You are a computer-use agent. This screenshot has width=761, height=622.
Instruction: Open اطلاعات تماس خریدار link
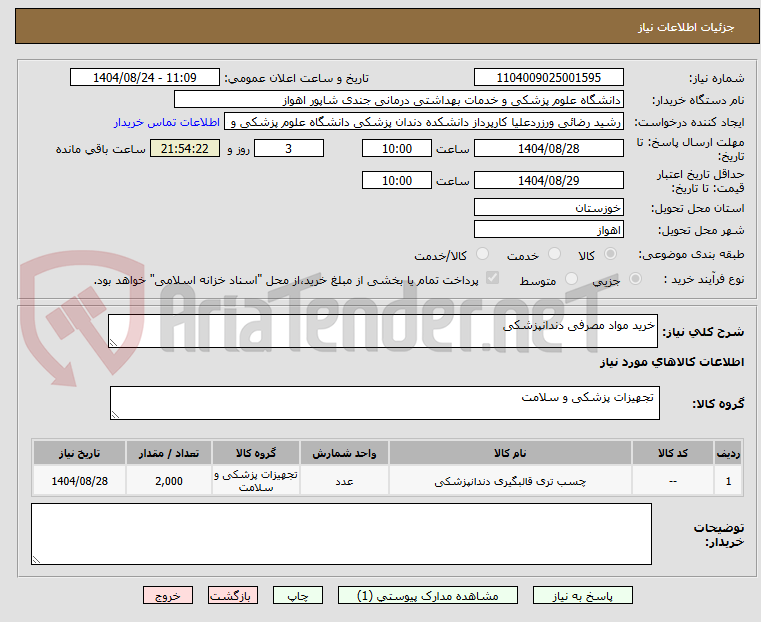167,122
